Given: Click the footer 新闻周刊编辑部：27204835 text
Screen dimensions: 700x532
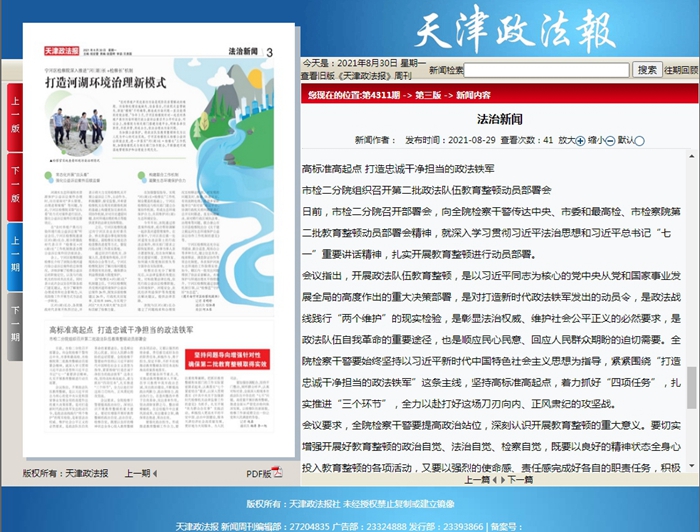Looking at the screenshot, I should pyautogui.click(x=275, y=527).
